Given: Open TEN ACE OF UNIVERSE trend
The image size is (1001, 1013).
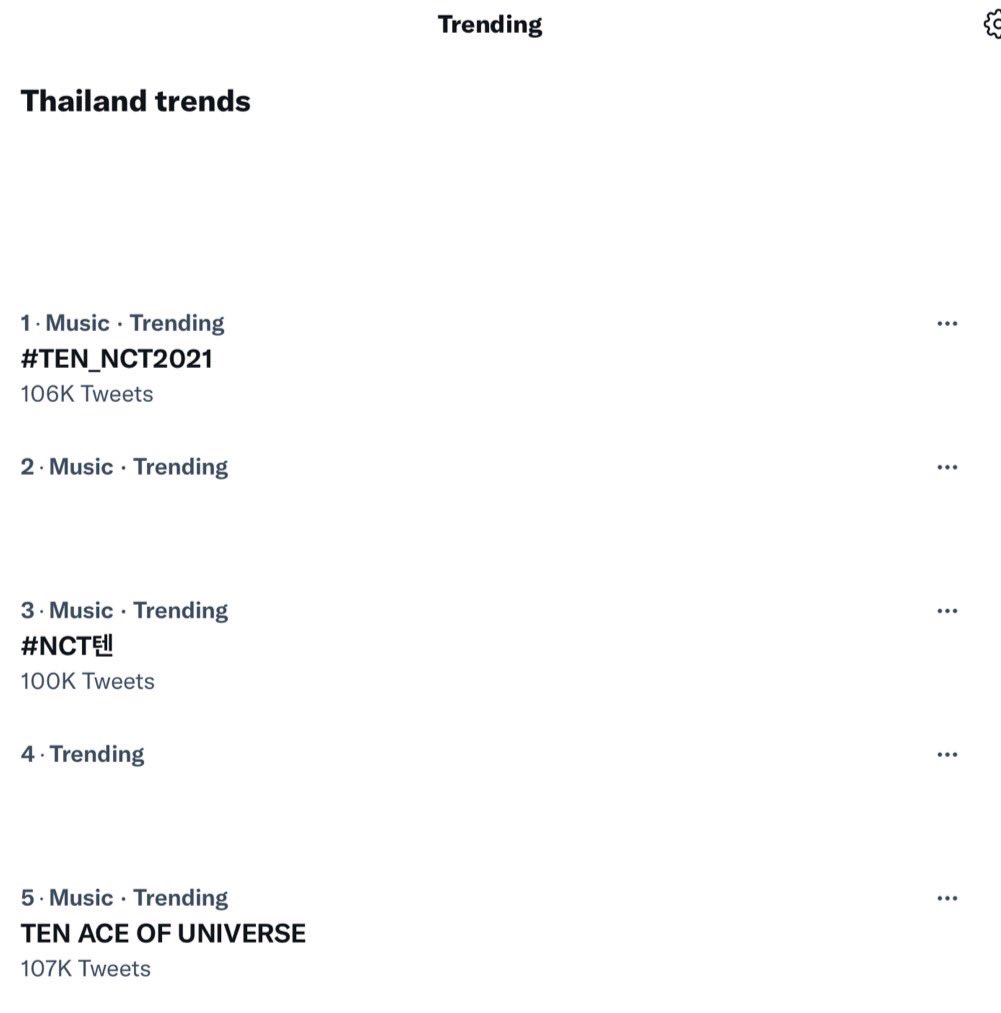Looking at the screenshot, I should 163,934.
